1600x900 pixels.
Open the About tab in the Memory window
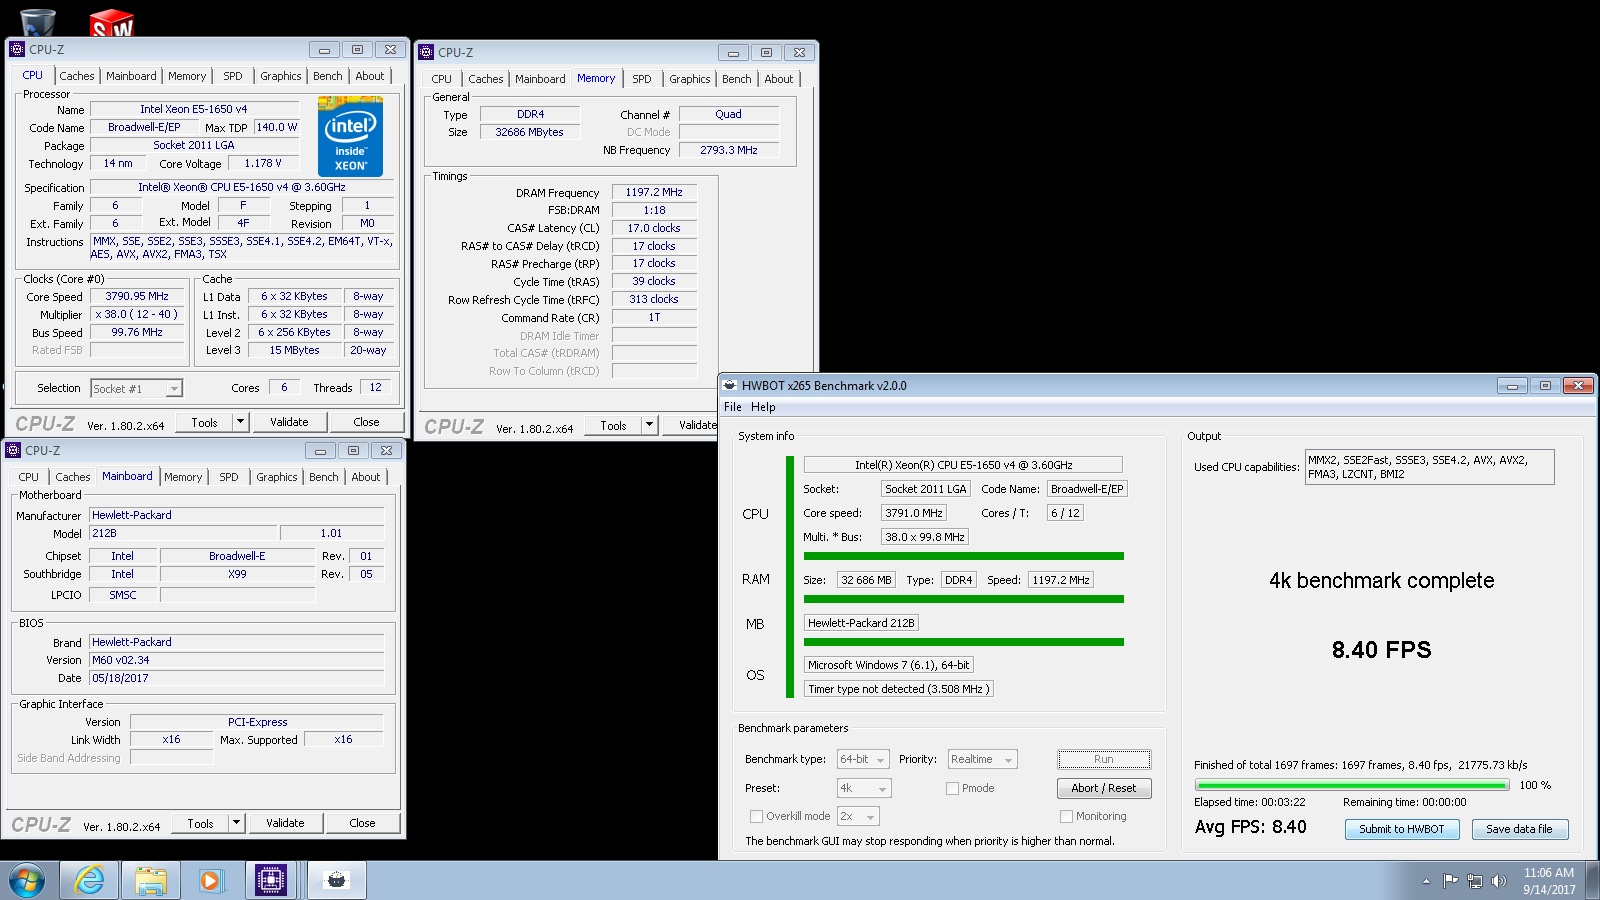(779, 79)
